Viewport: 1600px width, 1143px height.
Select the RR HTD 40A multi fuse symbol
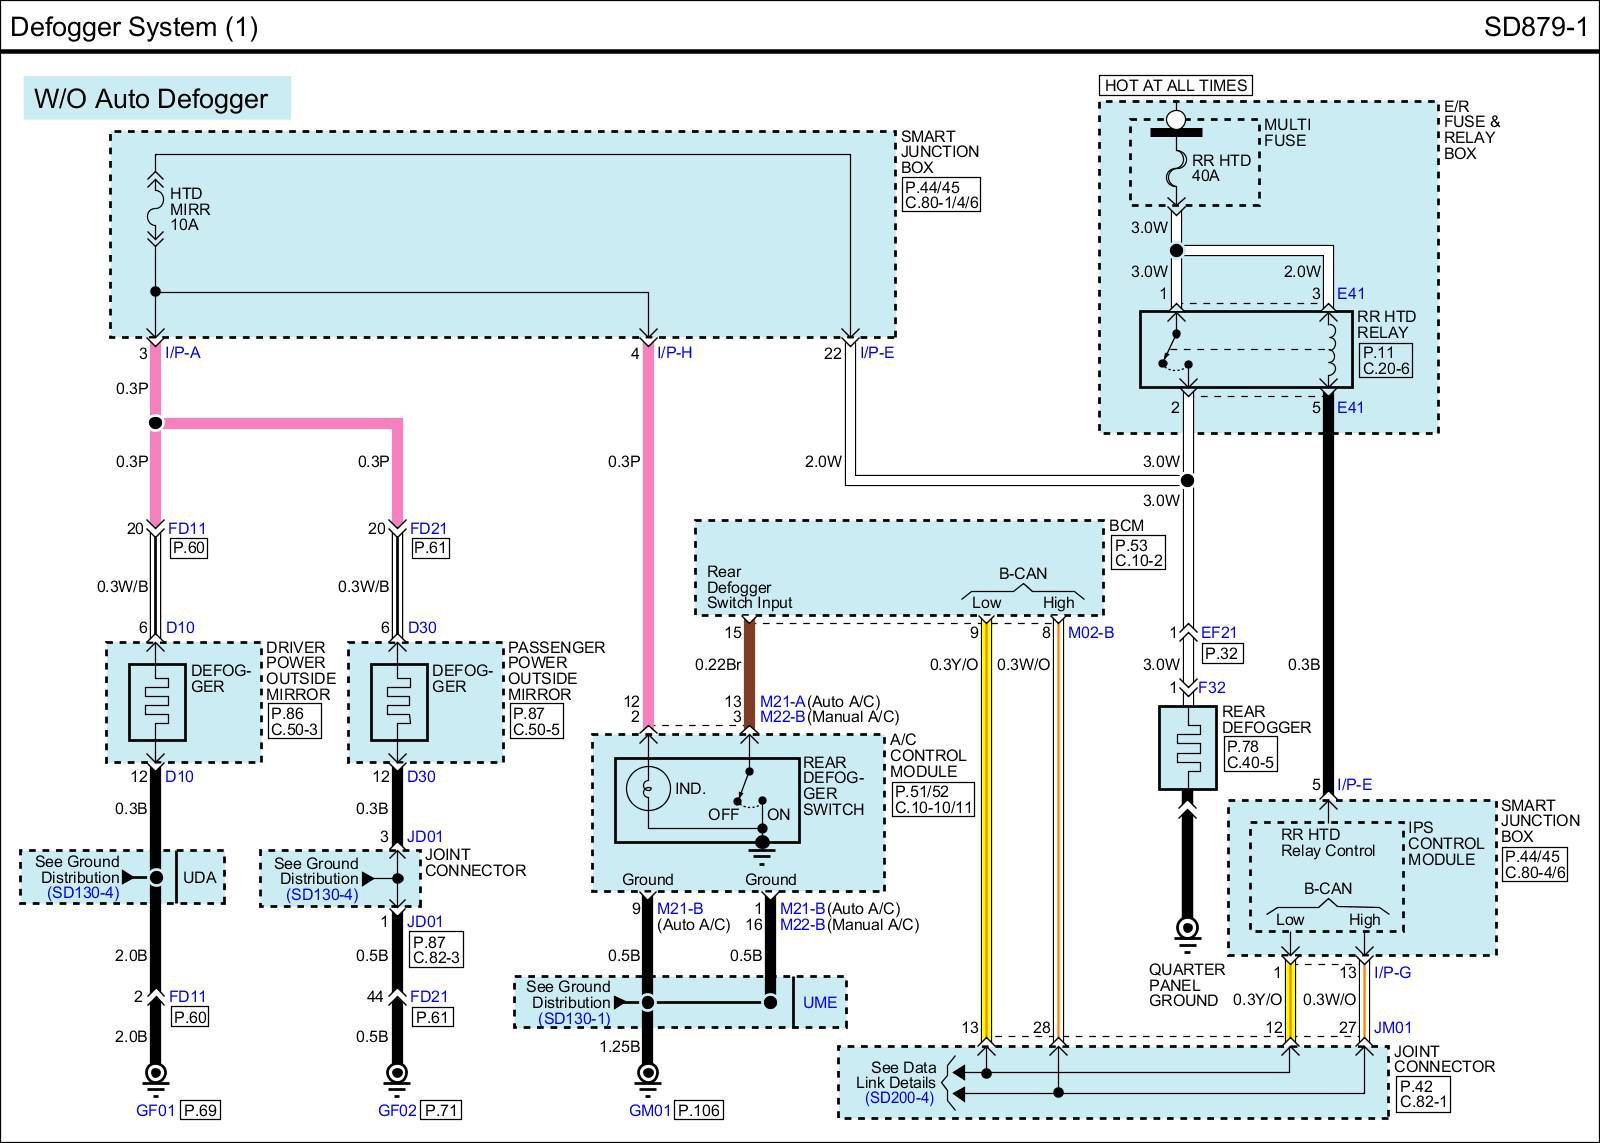pyautogui.click(x=1177, y=168)
